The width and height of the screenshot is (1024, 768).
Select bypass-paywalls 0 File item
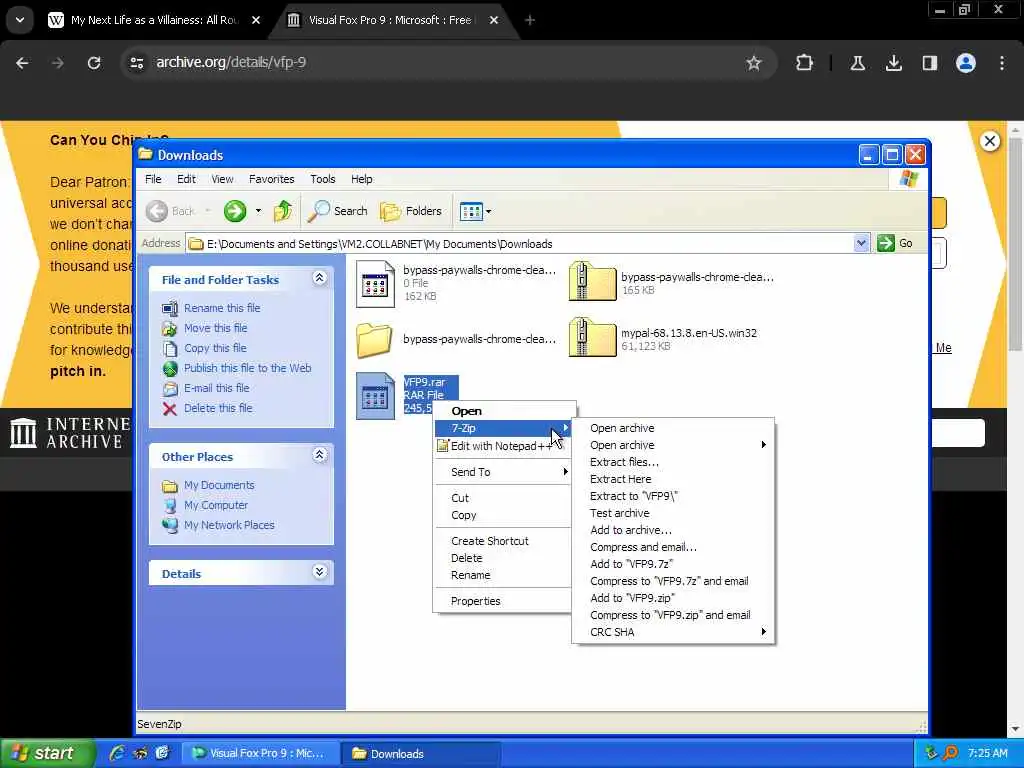pos(376,284)
